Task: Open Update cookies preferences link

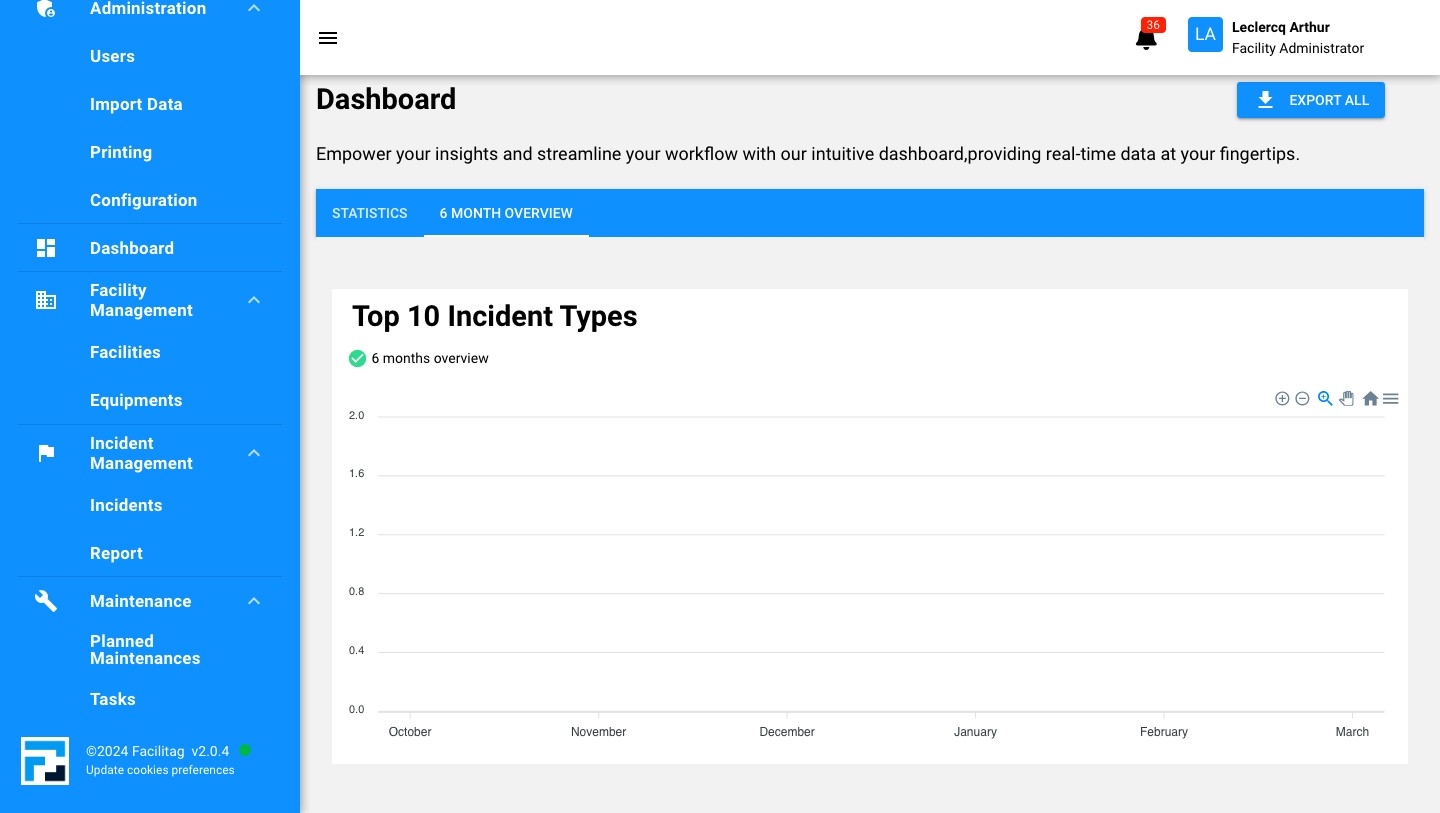Action: tap(160, 770)
